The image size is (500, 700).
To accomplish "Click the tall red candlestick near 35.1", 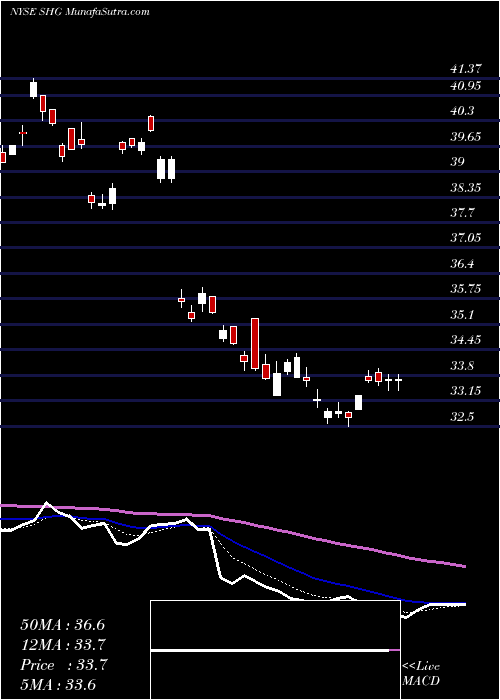I will [255, 344].
